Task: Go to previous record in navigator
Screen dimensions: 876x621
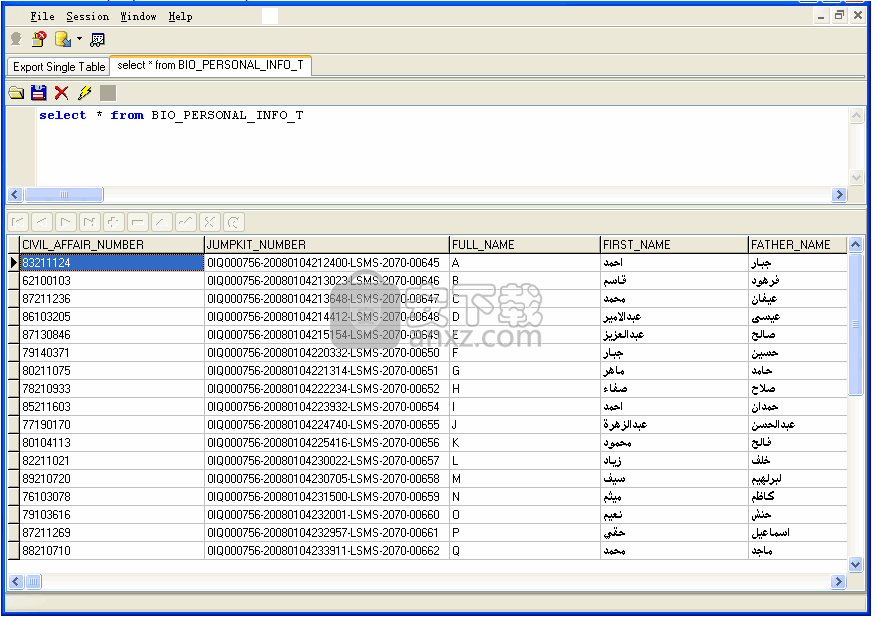Action: [x=42, y=222]
